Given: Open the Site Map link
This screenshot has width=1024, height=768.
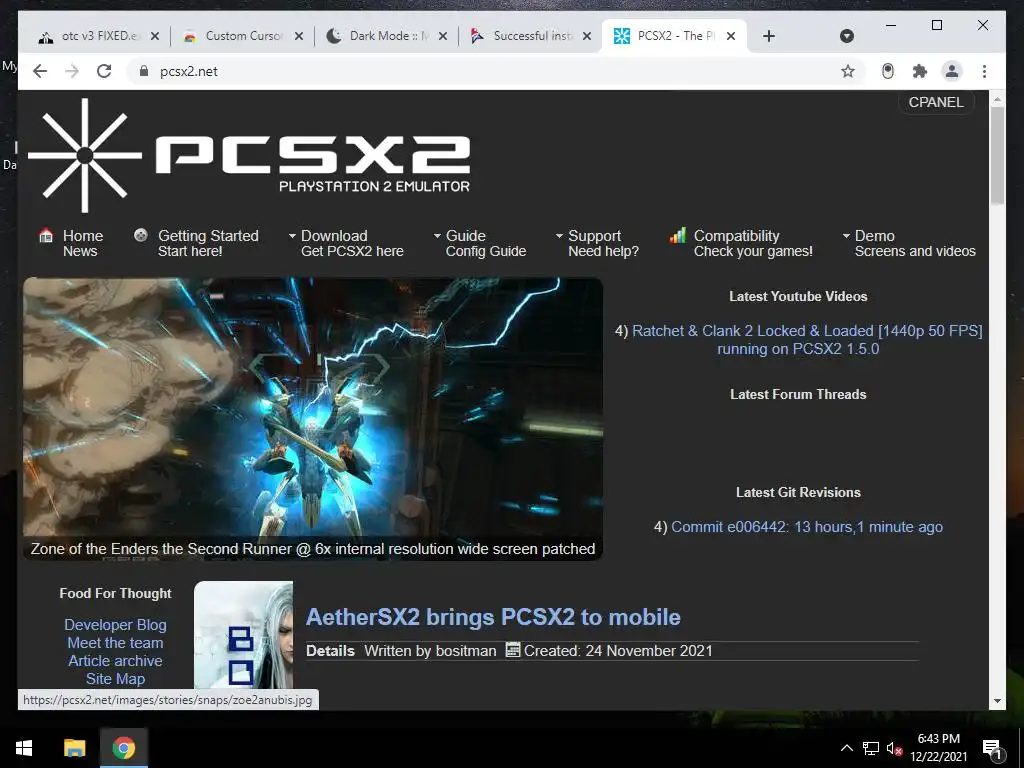Looking at the screenshot, I should [x=116, y=679].
